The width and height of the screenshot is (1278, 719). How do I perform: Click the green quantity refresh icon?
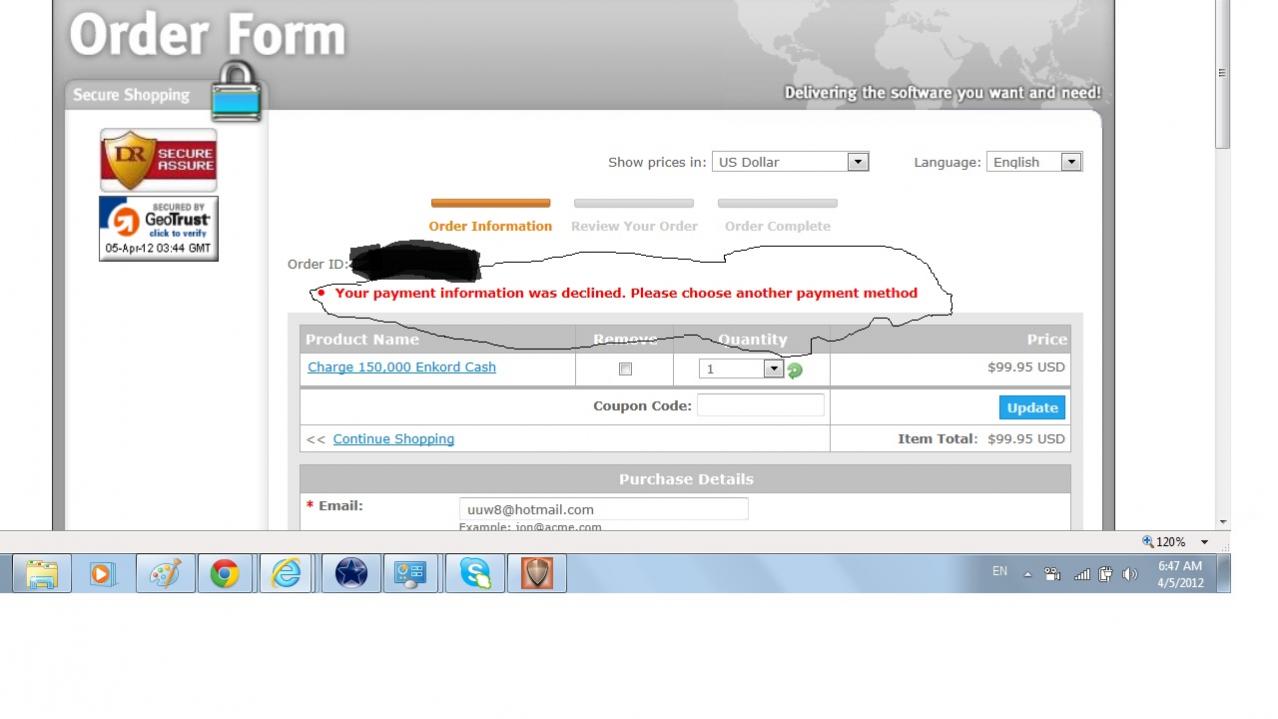tap(795, 370)
